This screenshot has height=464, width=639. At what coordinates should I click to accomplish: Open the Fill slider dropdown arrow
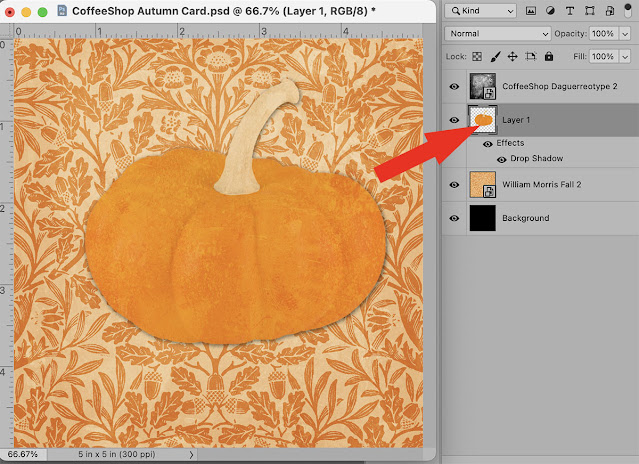click(625, 57)
